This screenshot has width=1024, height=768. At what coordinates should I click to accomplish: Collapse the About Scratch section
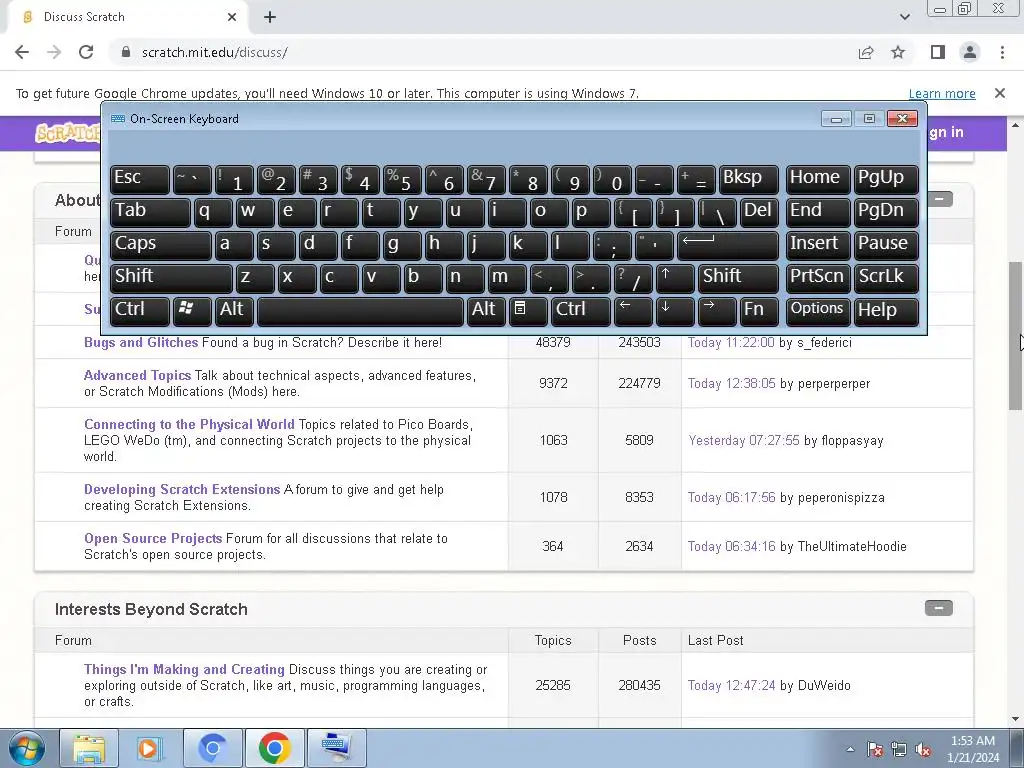click(x=940, y=199)
